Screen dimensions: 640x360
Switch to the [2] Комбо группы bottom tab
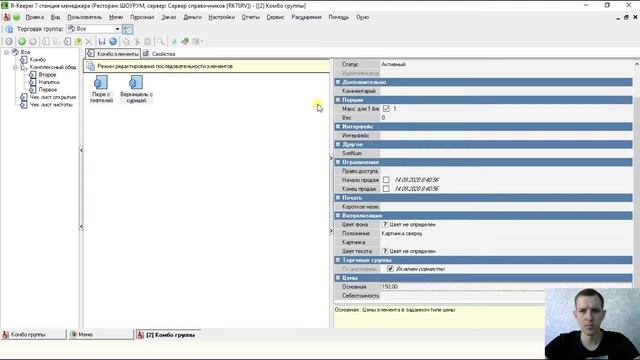[x=168, y=335]
